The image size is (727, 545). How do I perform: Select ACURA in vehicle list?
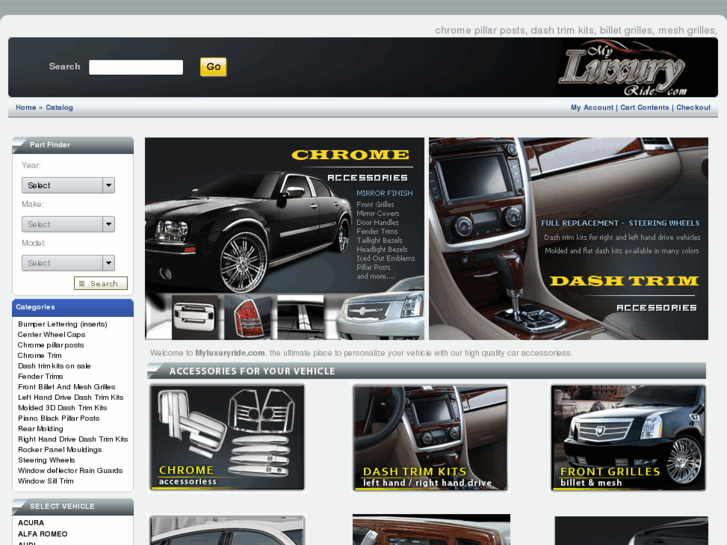coord(31,523)
